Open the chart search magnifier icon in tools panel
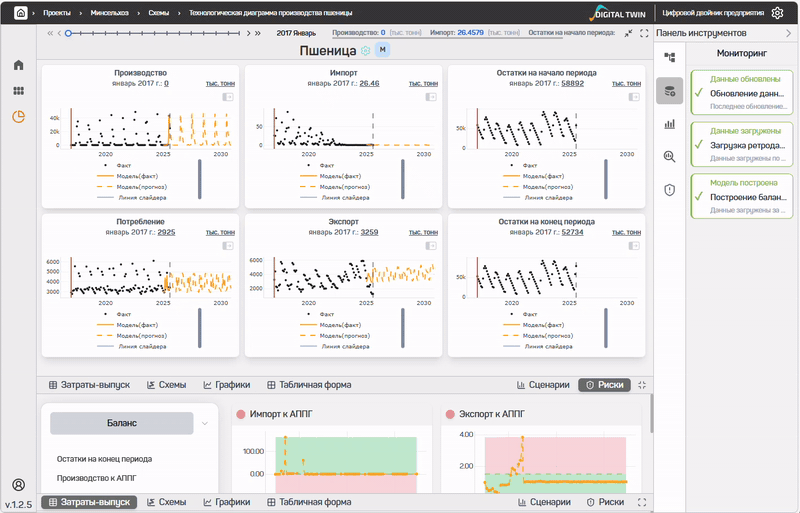The width and height of the screenshot is (800, 513). pos(670,157)
